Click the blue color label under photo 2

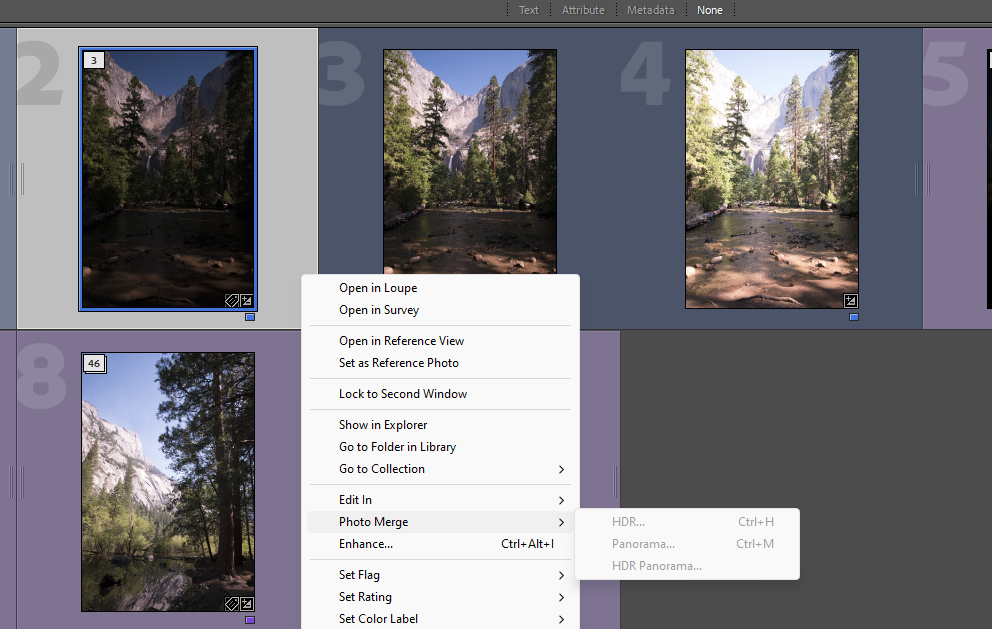click(250, 317)
